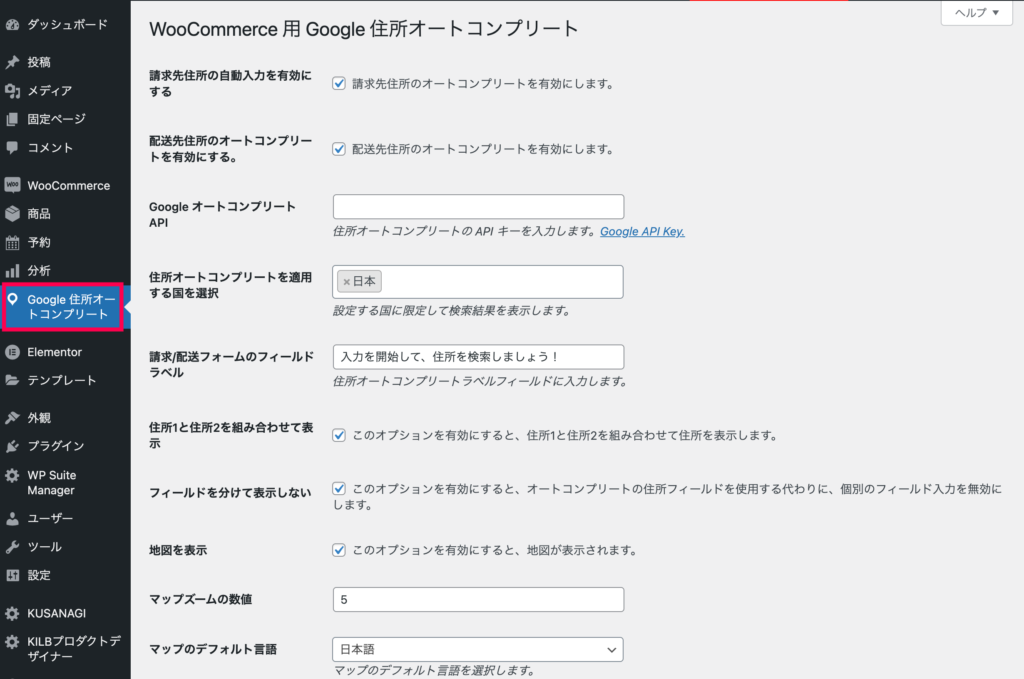This screenshot has height=679, width=1024.
Task: Click the Google オートコンプリート API key field
Action: [x=478, y=207]
